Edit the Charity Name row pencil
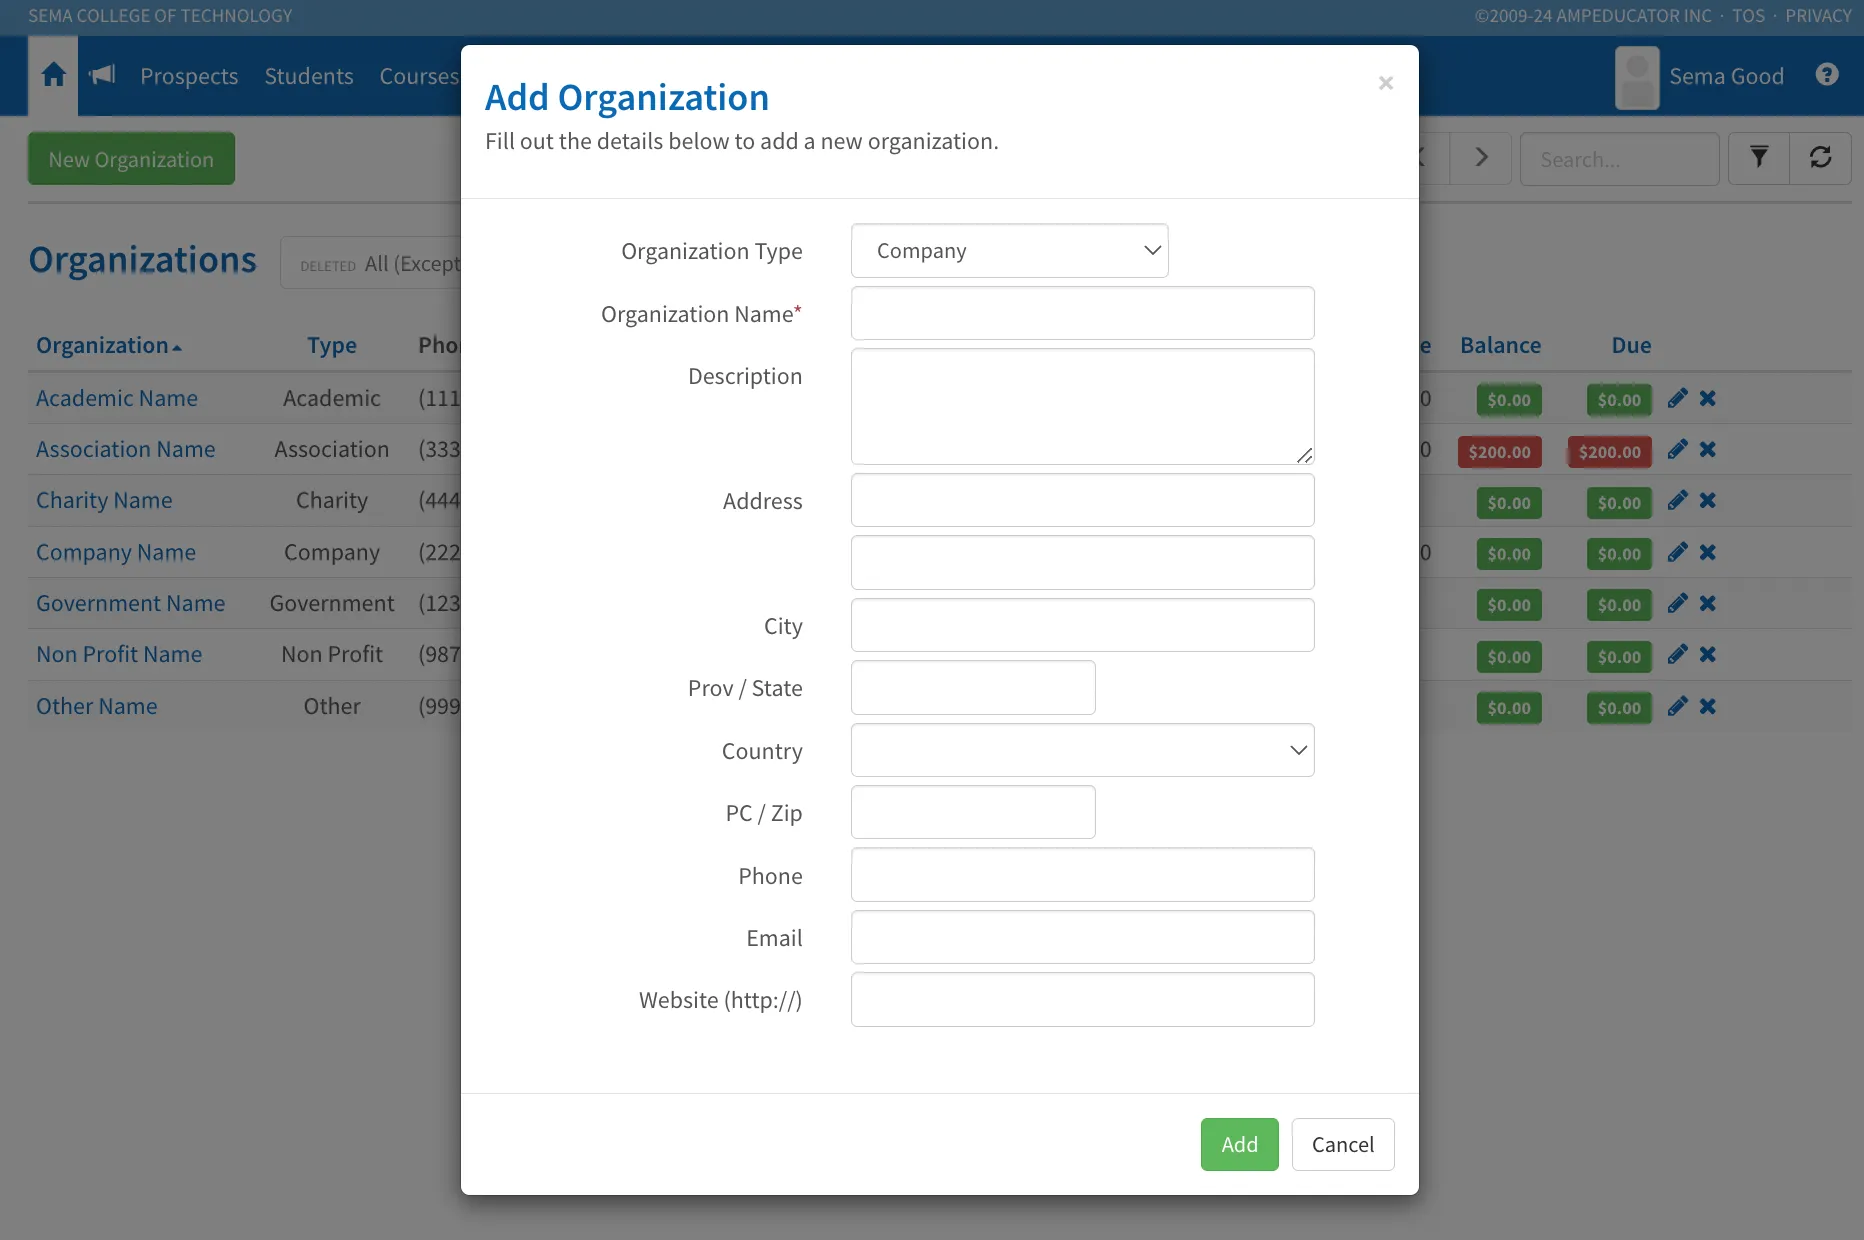 1677,501
